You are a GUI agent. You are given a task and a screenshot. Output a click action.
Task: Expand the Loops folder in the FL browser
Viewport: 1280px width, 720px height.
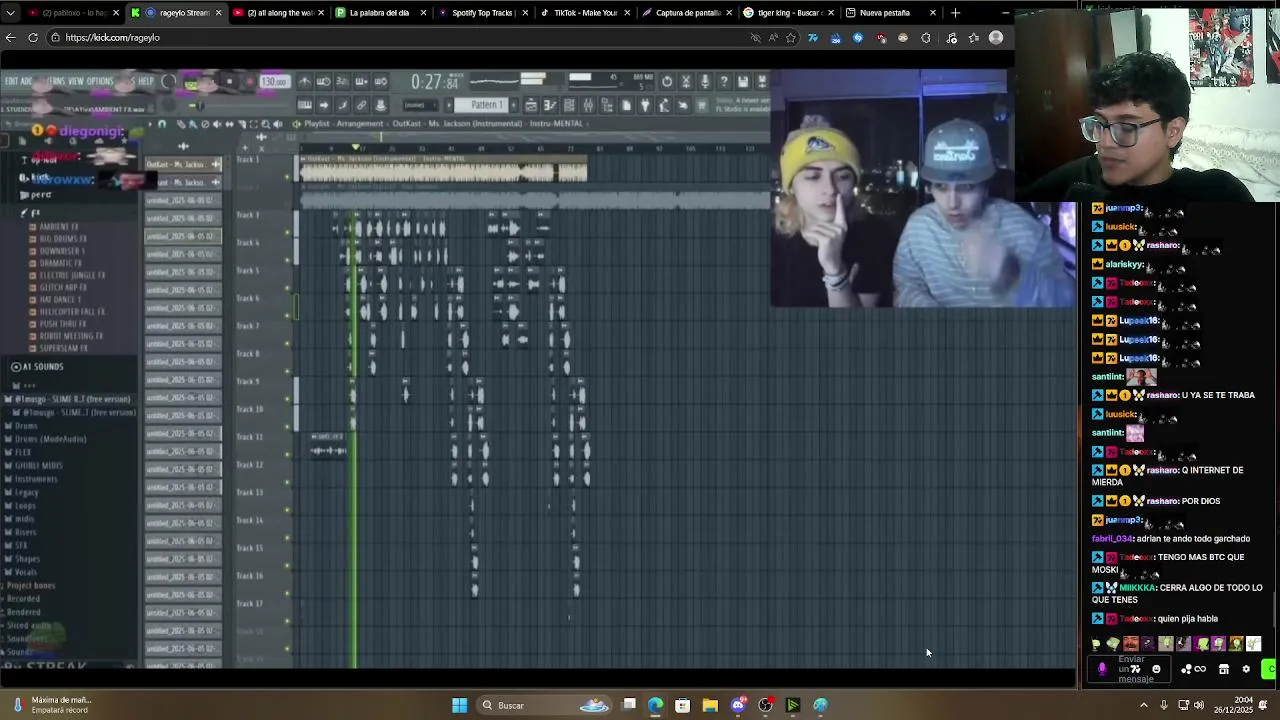pyautogui.click(x=25, y=505)
